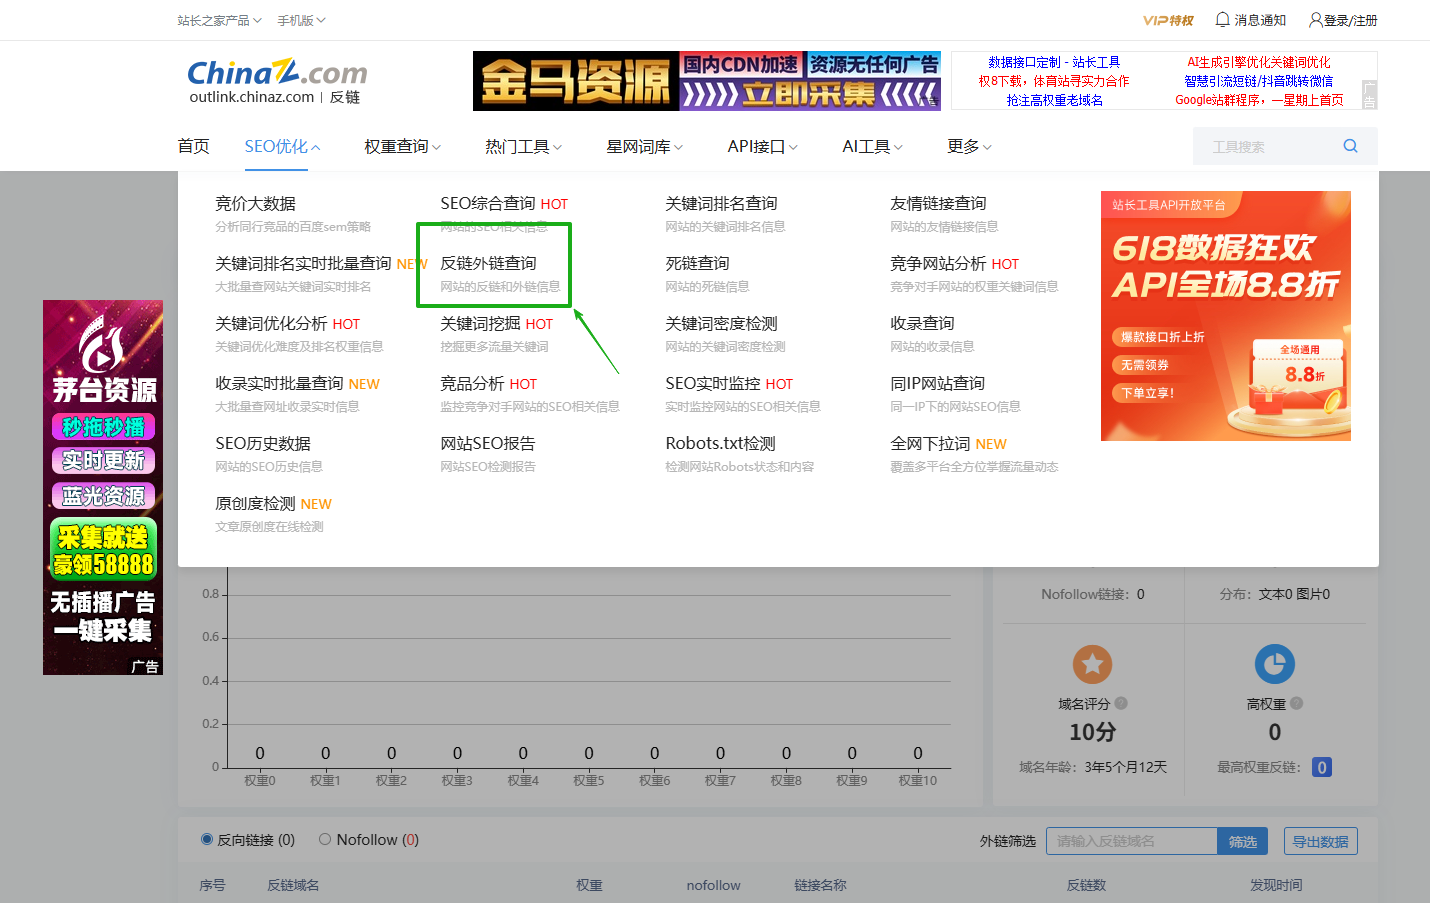Click the blue pie icon above 高权重
This screenshot has width=1430, height=903.
[x=1275, y=663]
